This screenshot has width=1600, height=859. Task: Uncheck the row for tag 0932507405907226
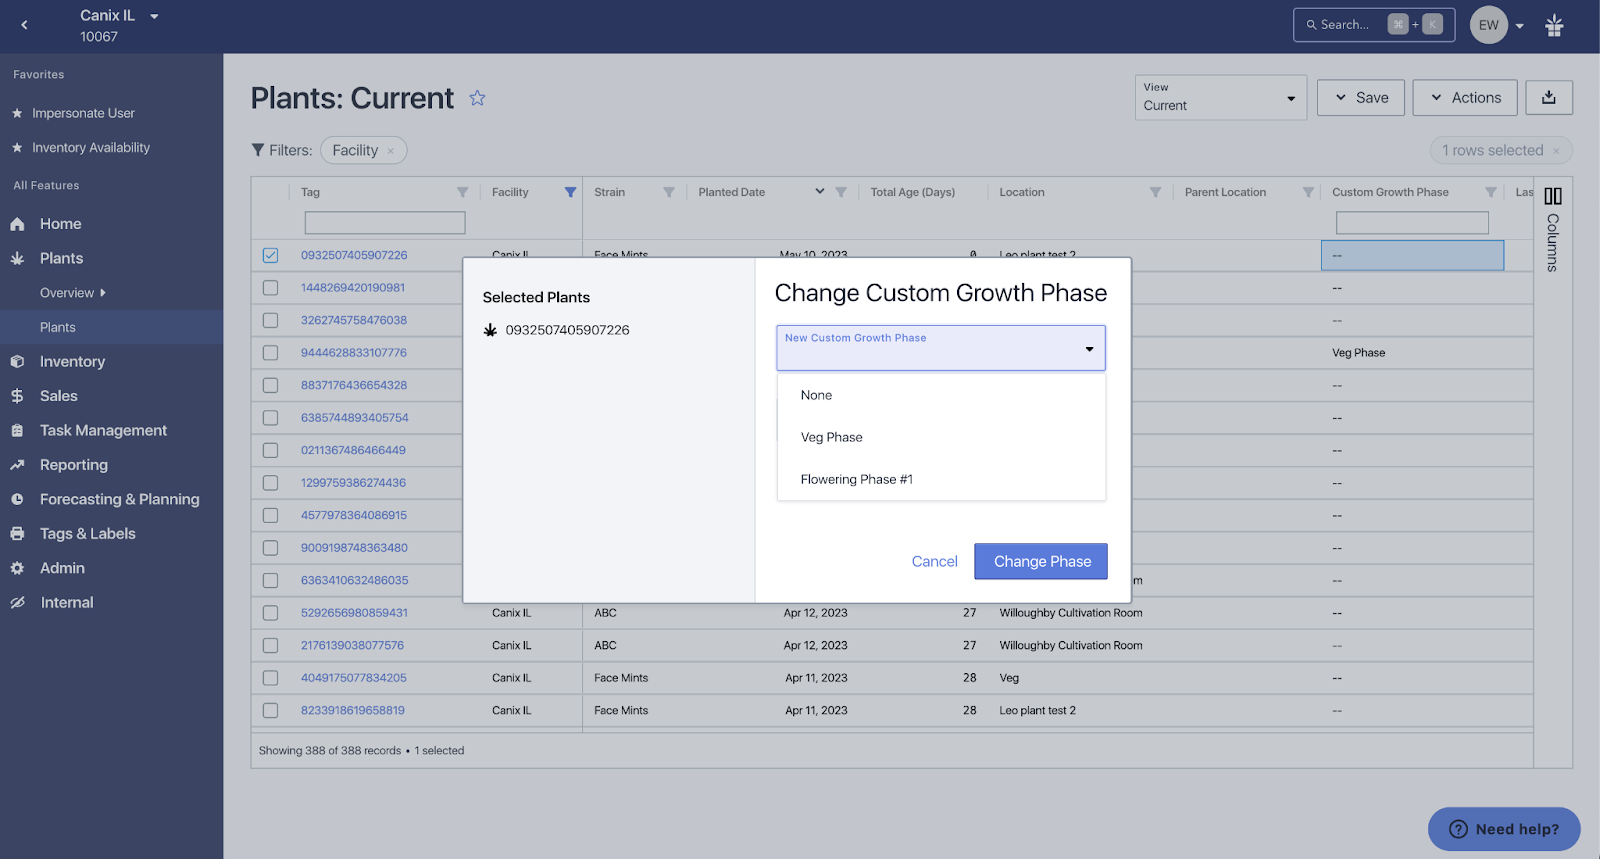(270, 255)
